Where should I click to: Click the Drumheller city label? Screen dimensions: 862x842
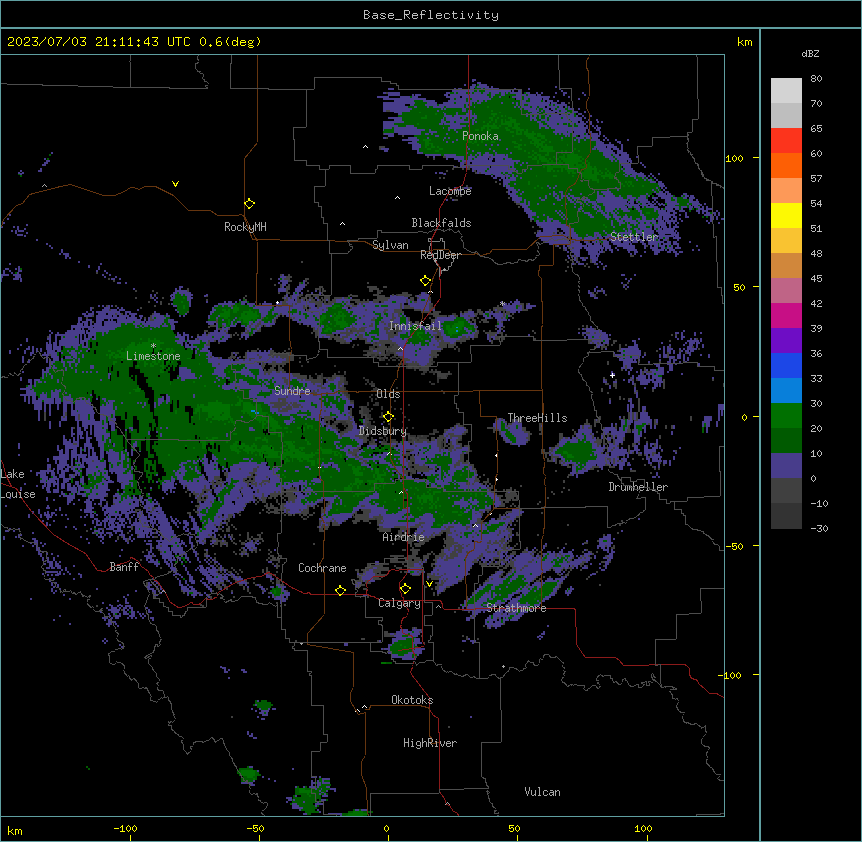coord(638,487)
